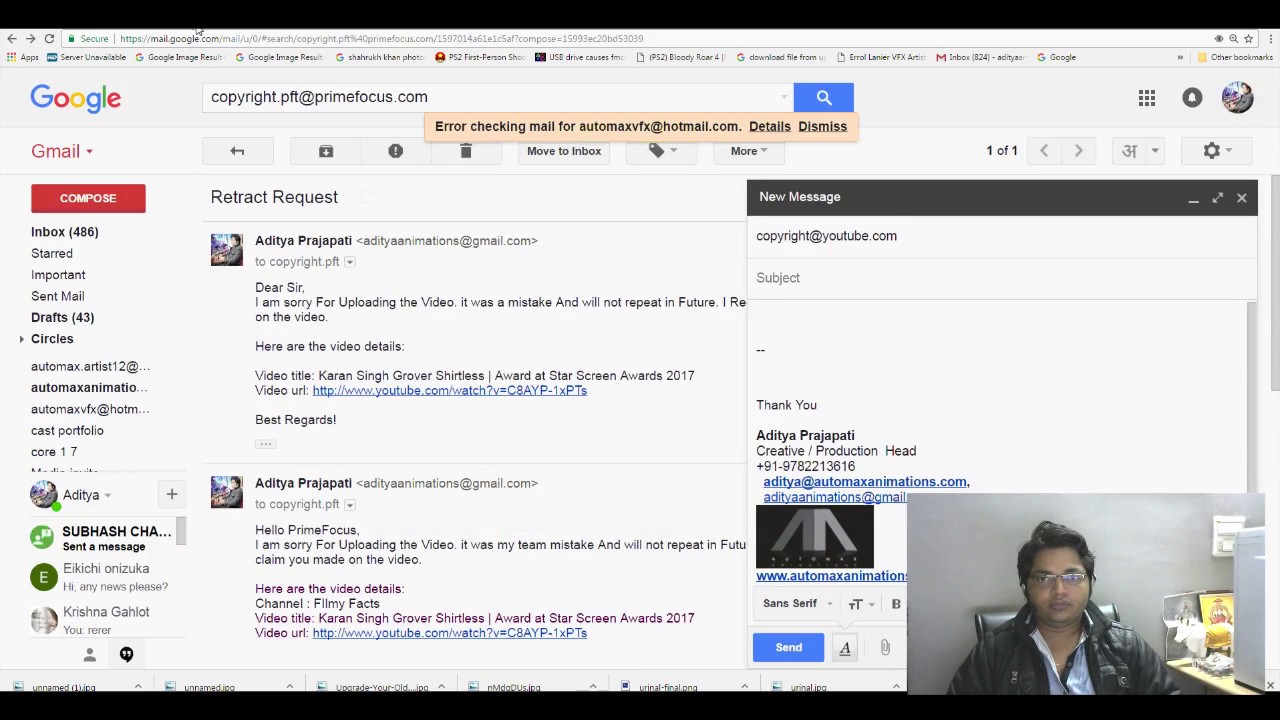Open the Sent Mail folder
1280x720 pixels.
click(57, 296)
